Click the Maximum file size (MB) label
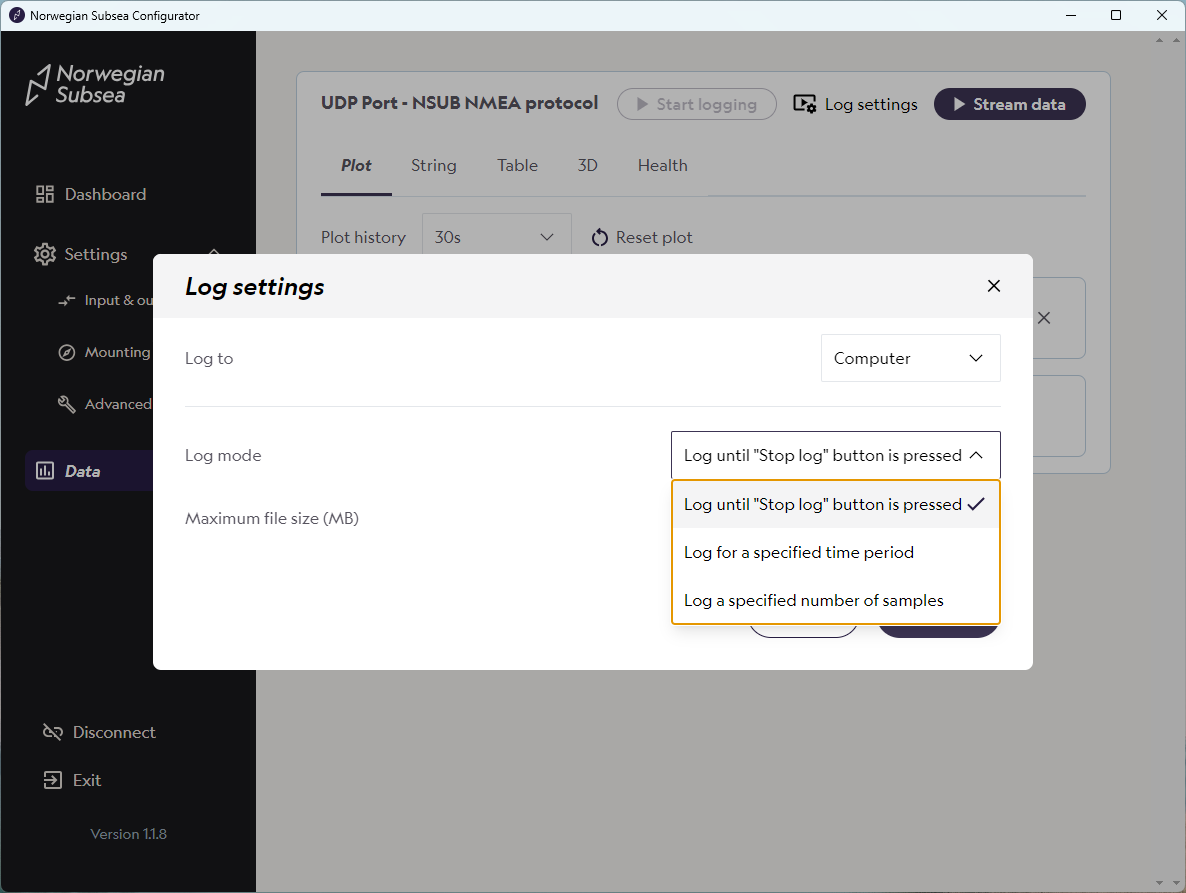This screenshot has height=893, width=1186. (x=272, y=519)
